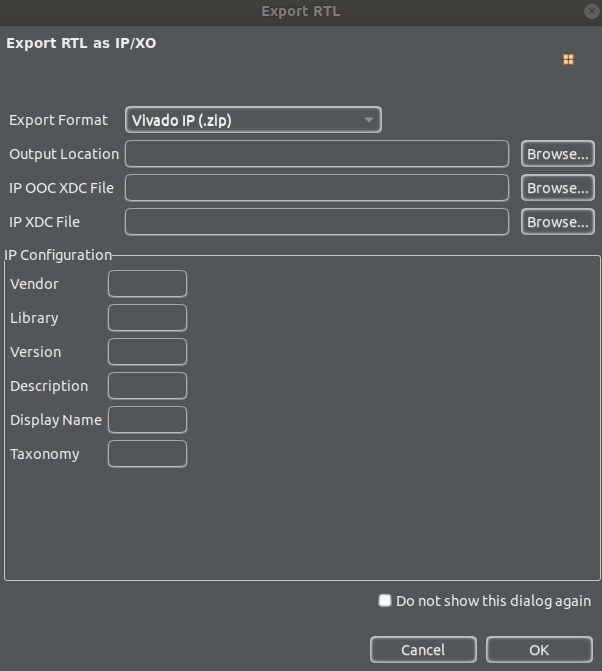
Task: Confirm export with the OK button
Action: coord(538,650)
